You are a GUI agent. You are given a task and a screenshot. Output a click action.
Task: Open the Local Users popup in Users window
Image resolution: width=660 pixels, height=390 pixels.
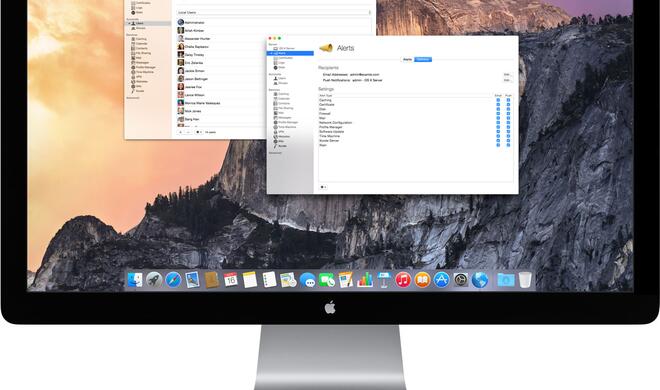(x=274, y=13)
